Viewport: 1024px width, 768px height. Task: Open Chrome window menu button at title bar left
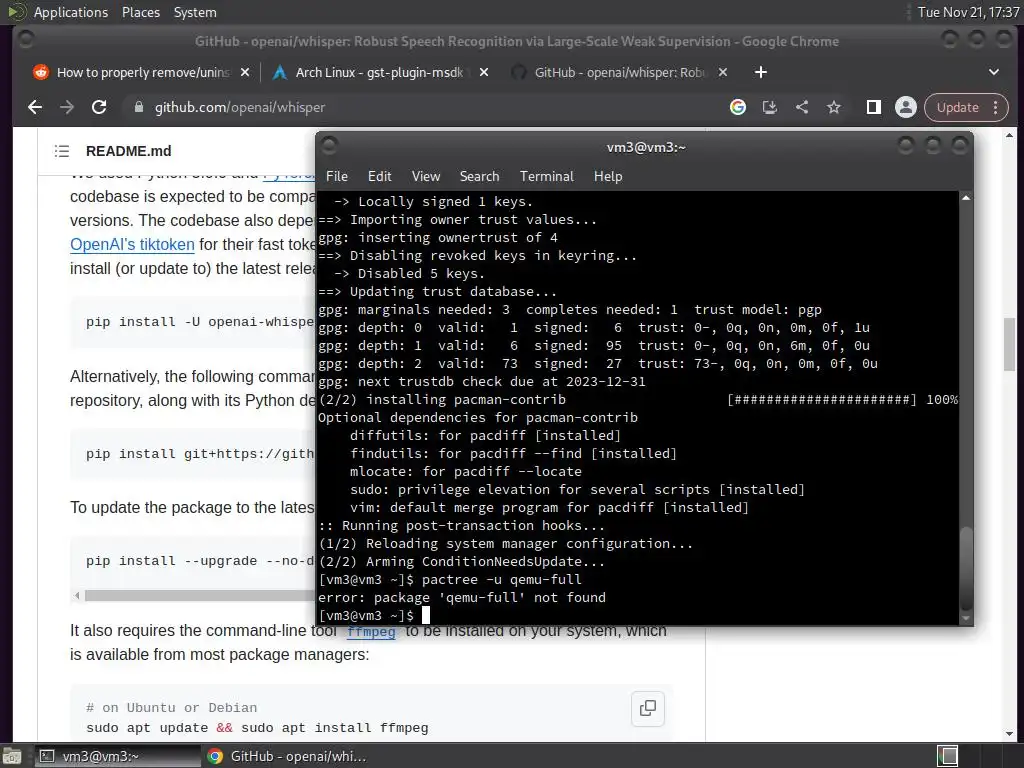tap(25, 40)
